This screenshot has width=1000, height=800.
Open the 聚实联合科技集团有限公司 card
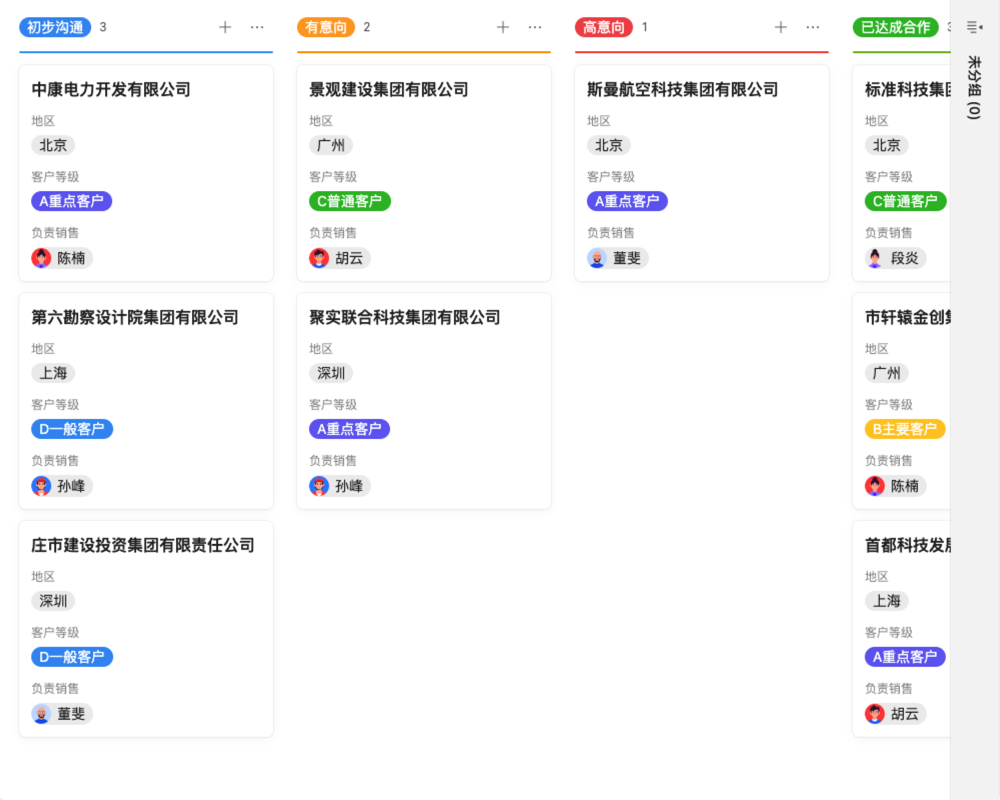point(403,318)
